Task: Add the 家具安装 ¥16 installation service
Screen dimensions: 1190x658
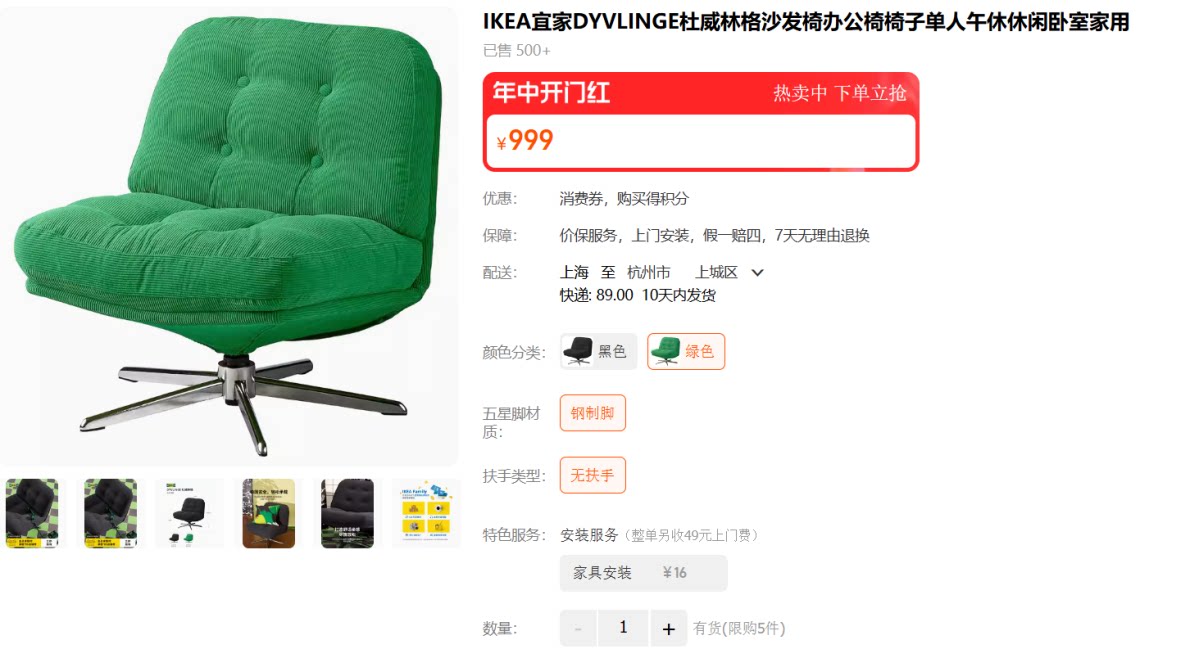Action: pyautogui.click(x=644, y=573)
